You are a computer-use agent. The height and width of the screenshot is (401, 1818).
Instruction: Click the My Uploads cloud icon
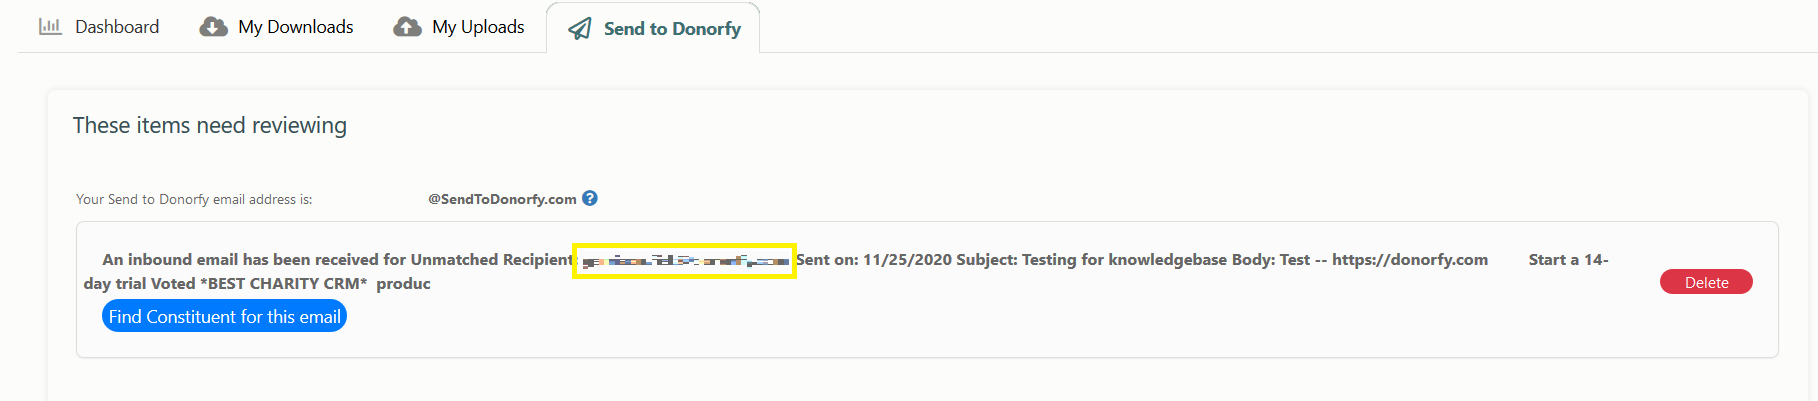point(407,27)
